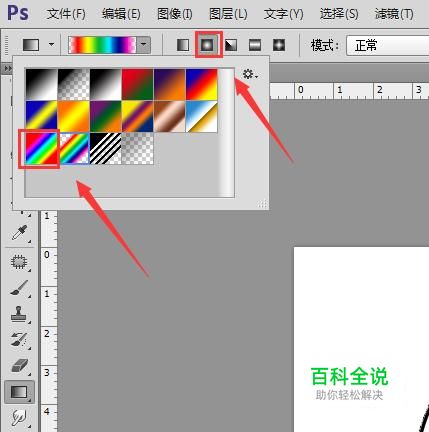Click the rainbow gradient preview bar
This screenshot has width=429, height=432.
pyautogui.click(x=102, y=45)
